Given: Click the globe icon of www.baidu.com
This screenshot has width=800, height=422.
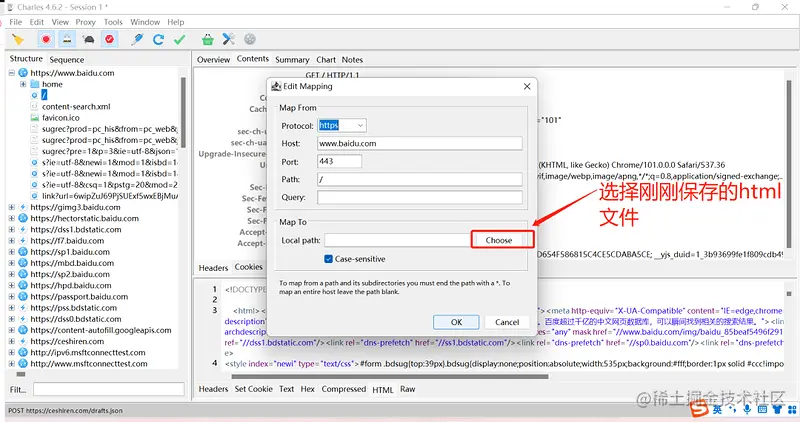Looking at the screenshot, I should pyautogui.click(x=23, y=73).
